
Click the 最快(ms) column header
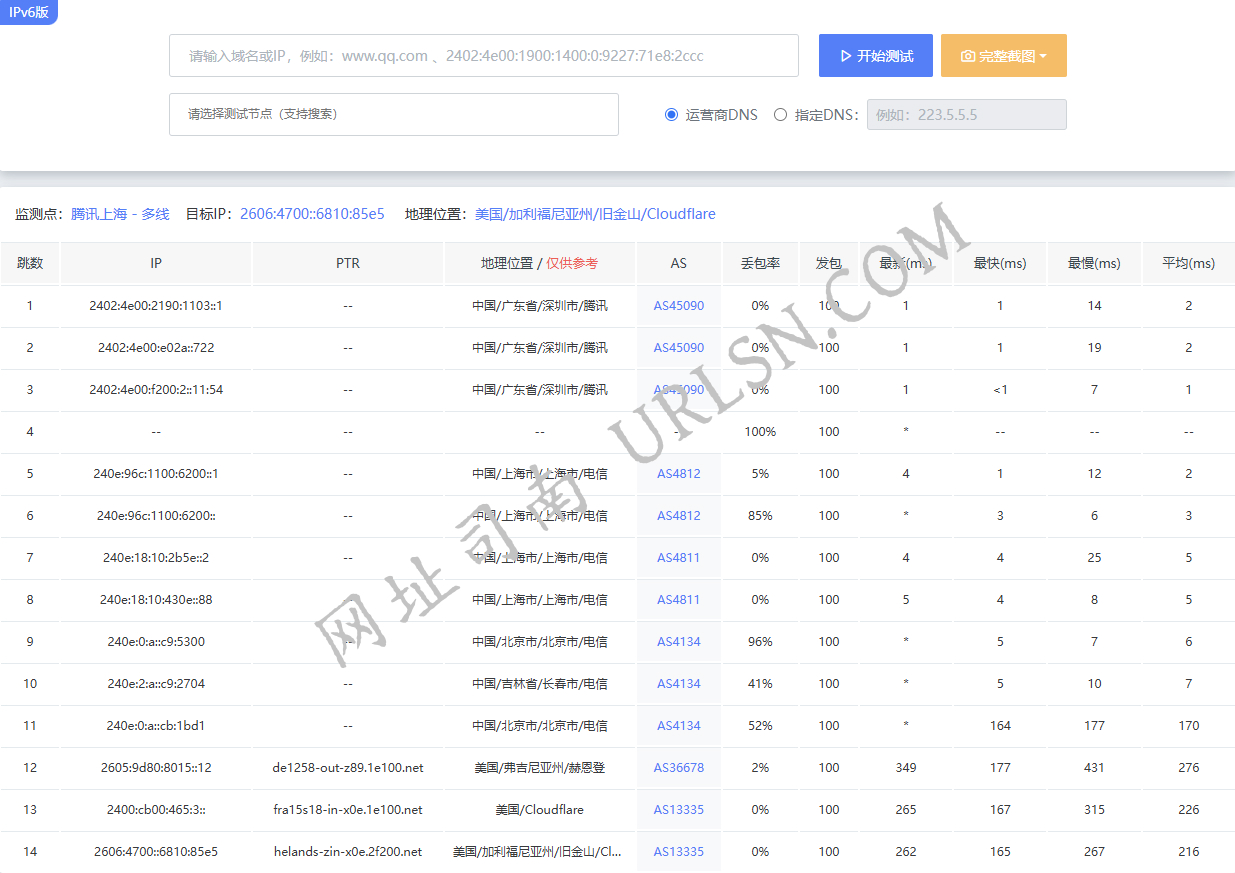click(1000, 263)
